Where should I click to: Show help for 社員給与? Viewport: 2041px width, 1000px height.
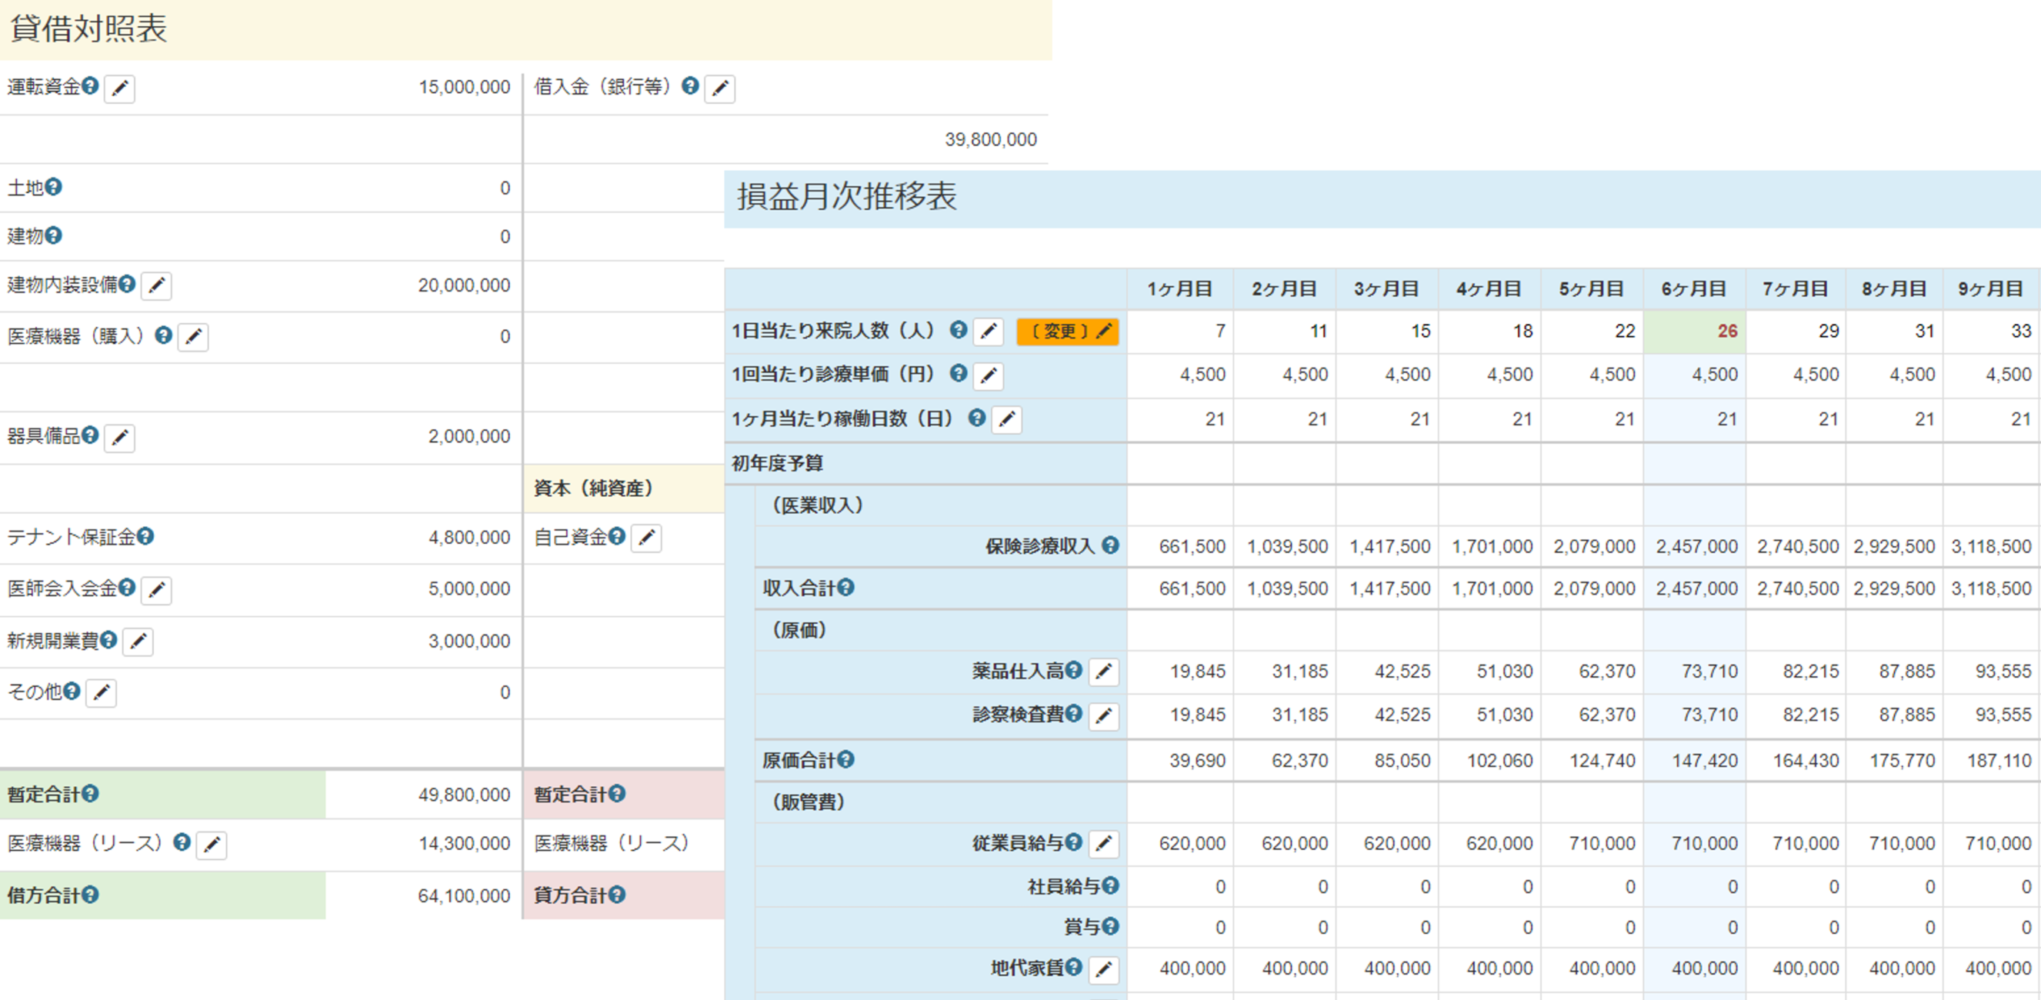(1110, 885)
